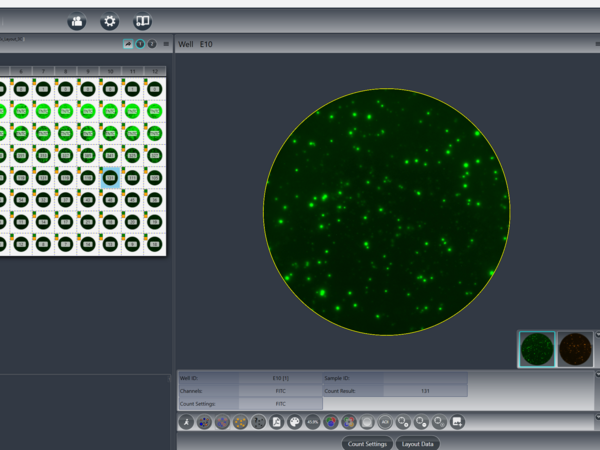Screen dimensions: 600x450
Task: Click the save image icon in toolbar
Action: click(457, 423)
